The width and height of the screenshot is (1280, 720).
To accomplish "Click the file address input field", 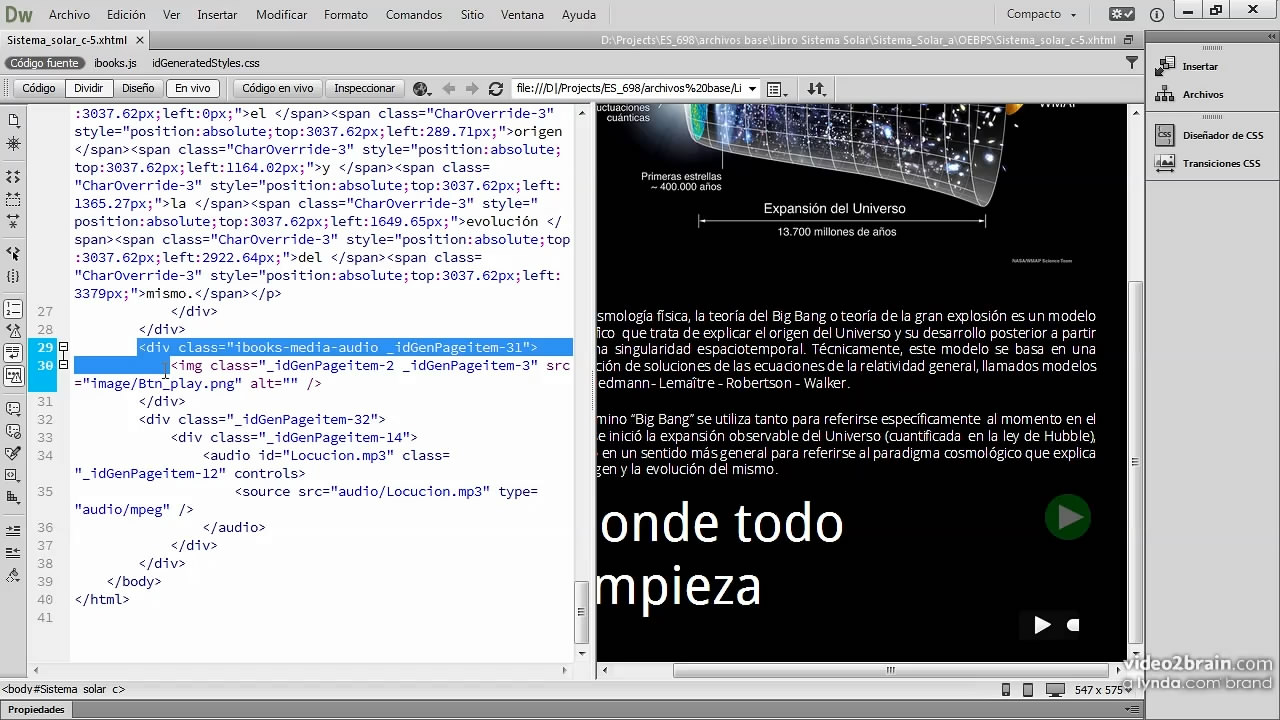I will click(x=628, y=88).
